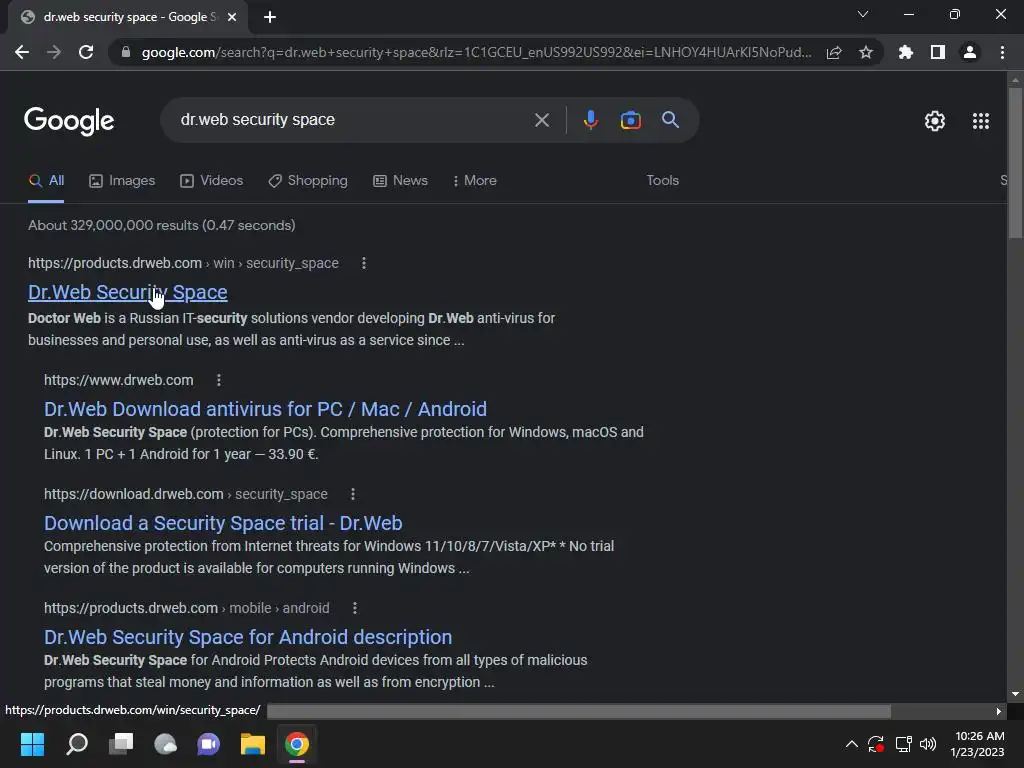Click the Chrome taskbar icon
This screenshot has height=768, width=1024.
296,744
